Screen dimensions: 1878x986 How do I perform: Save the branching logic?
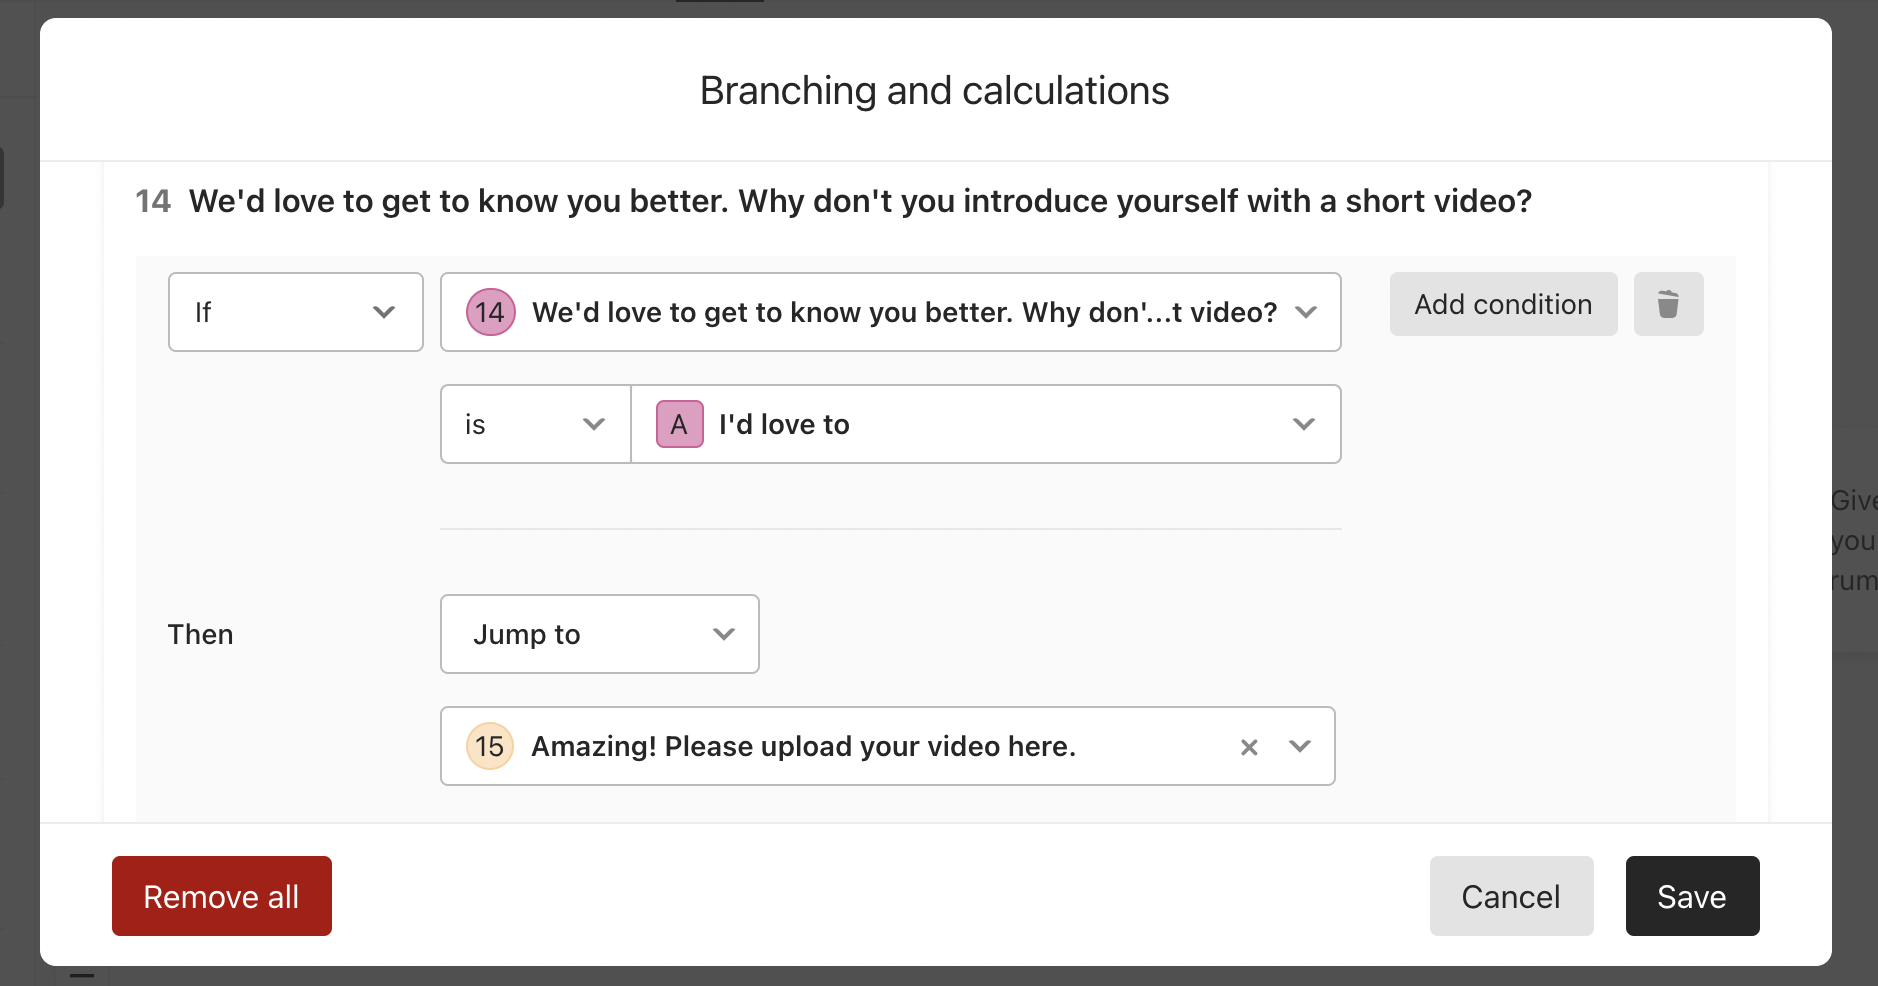coord(1692,896)
